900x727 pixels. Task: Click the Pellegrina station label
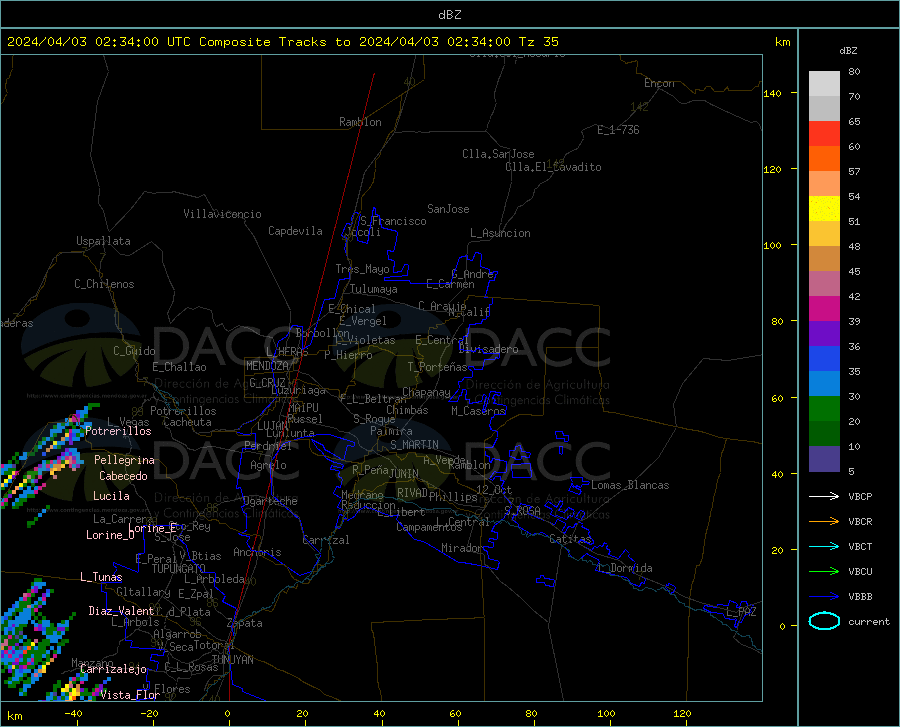(124, 460)
